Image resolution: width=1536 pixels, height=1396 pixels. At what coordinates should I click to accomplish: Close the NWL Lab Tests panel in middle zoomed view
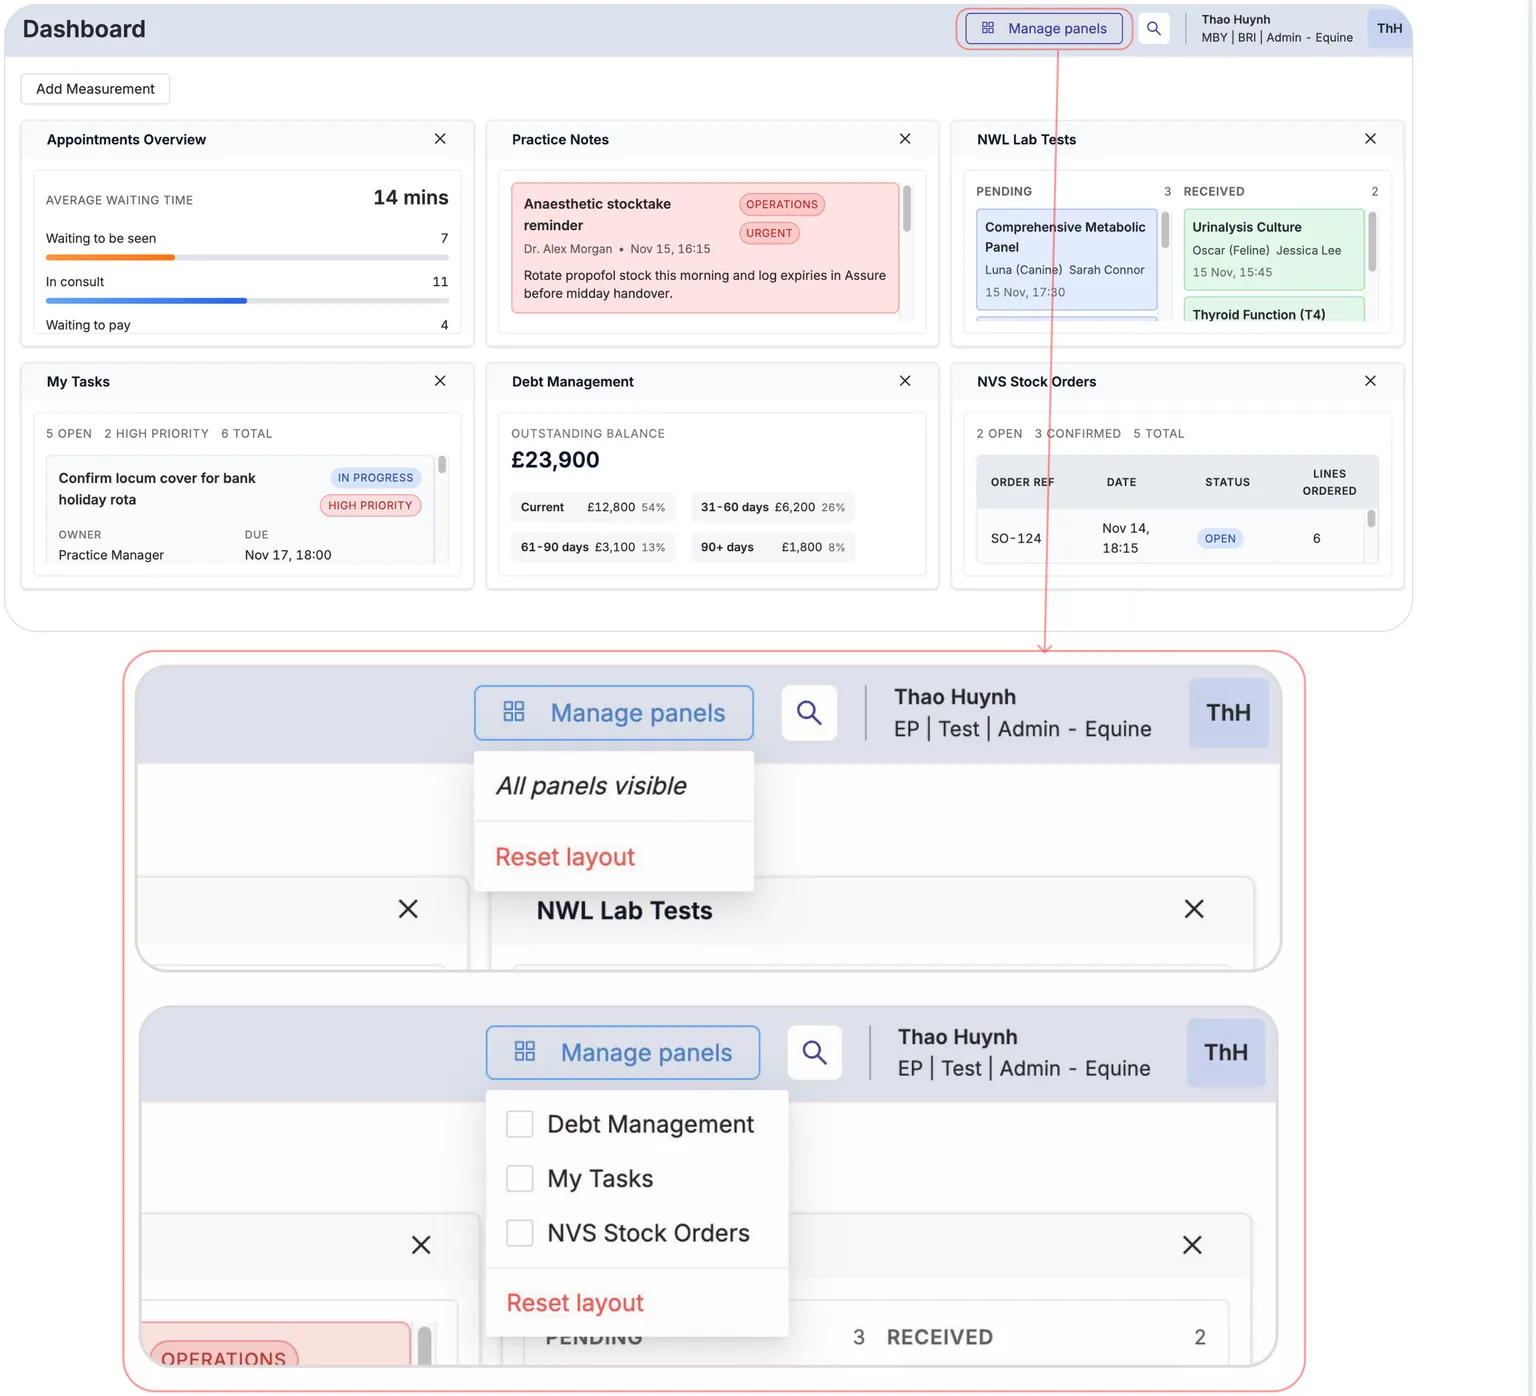click(x=1194, y=909)
